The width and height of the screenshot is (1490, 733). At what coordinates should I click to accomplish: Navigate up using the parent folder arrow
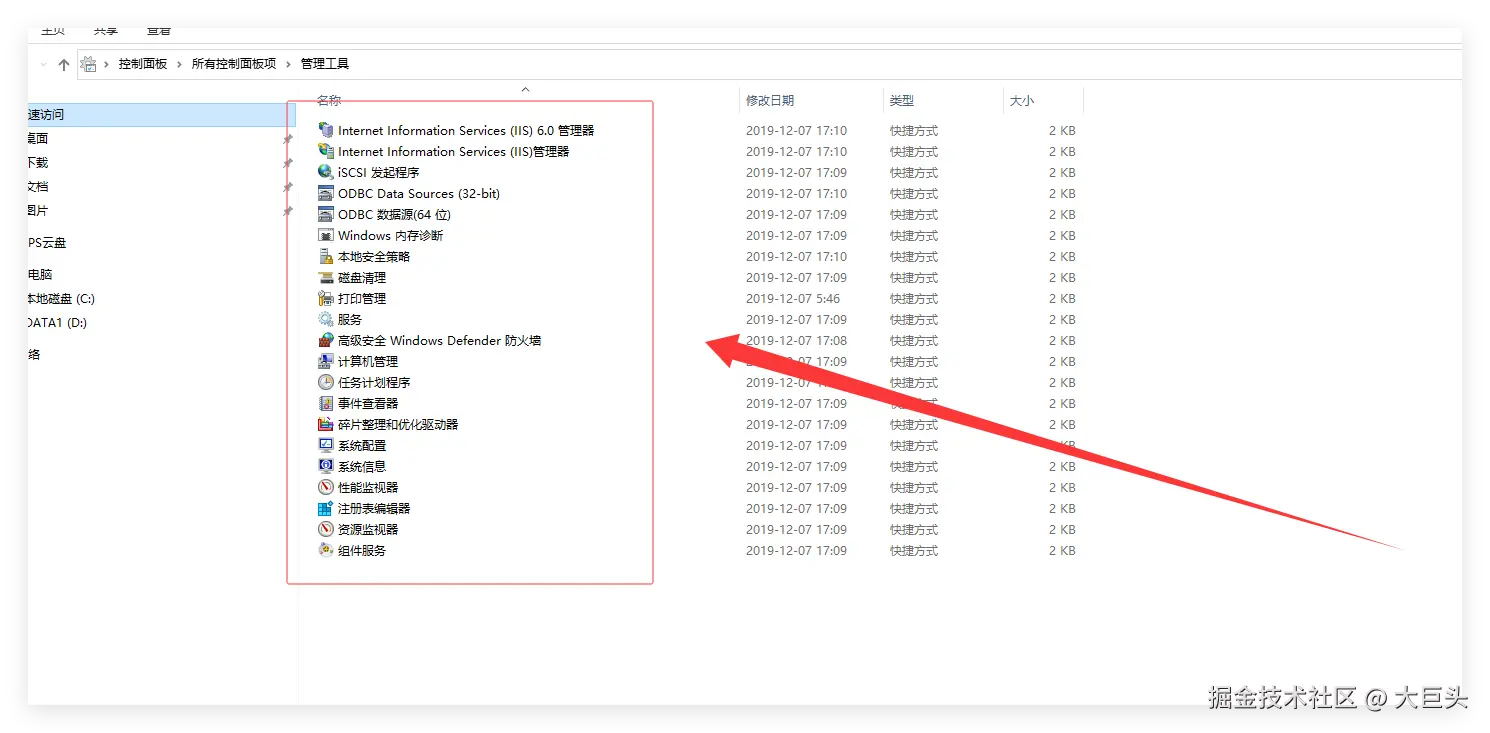pos(64,62)
